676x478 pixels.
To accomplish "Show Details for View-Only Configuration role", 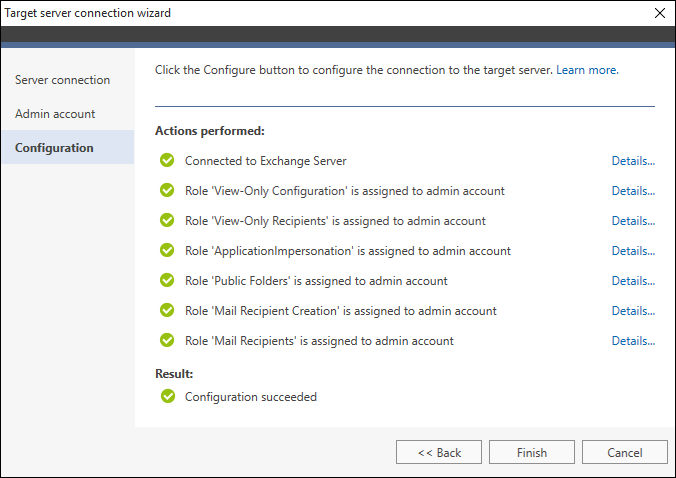I will coord(633,191).
